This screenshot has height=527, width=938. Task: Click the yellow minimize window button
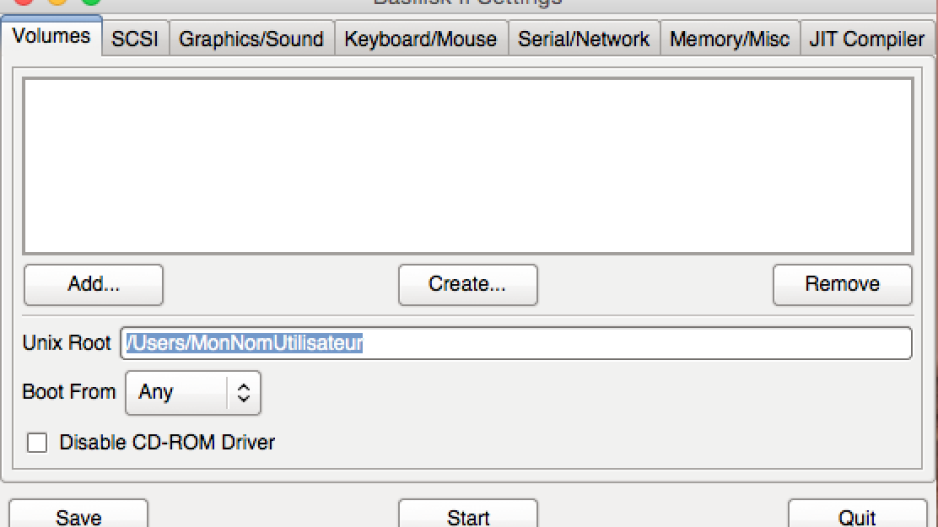click(57, 2)
